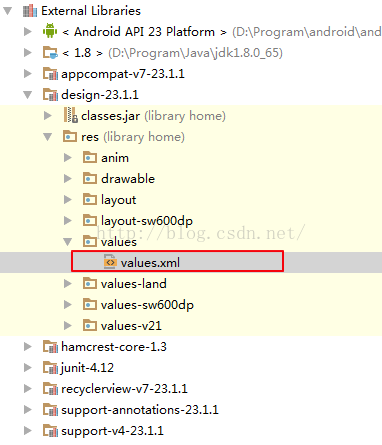Select the recyclerview-v7-23.1.1 label
The width and height of the screenshot is (382, 445).
[124, 389]
